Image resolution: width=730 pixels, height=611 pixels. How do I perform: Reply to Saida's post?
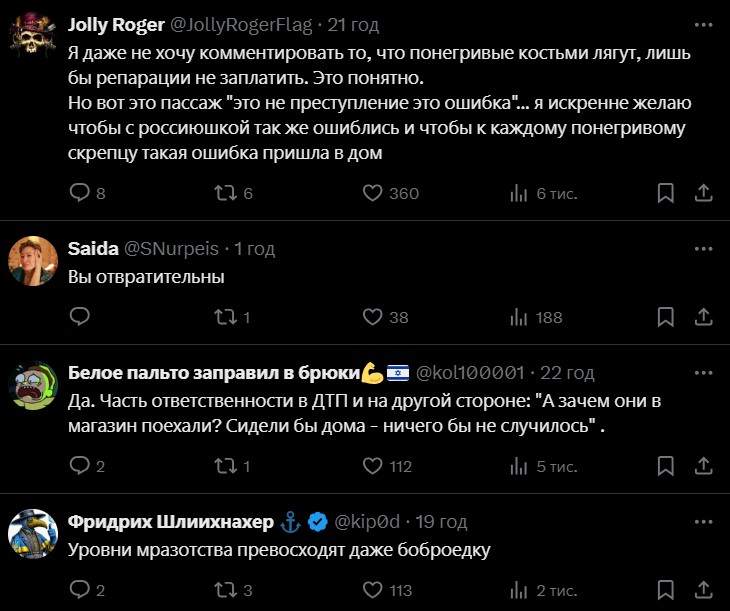[80, 317]
